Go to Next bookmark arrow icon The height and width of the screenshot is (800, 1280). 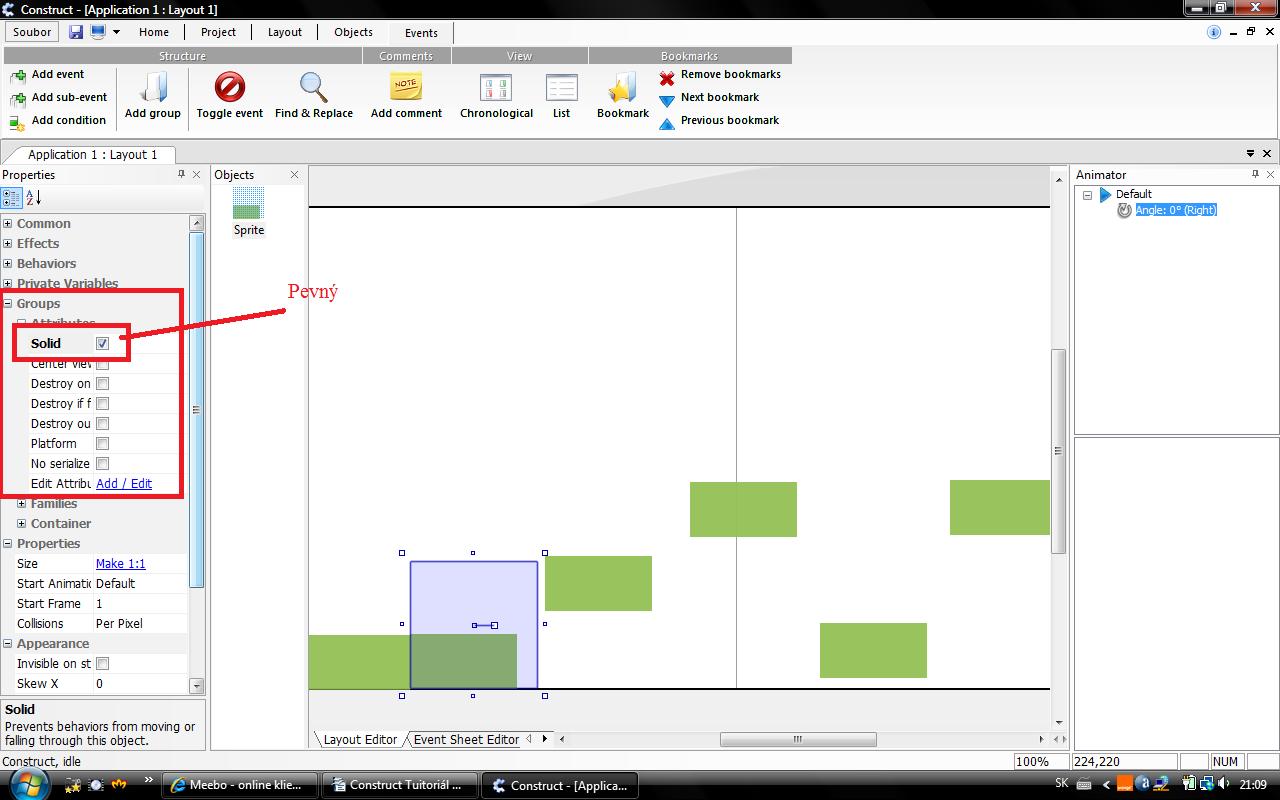[x=667, y=100]
